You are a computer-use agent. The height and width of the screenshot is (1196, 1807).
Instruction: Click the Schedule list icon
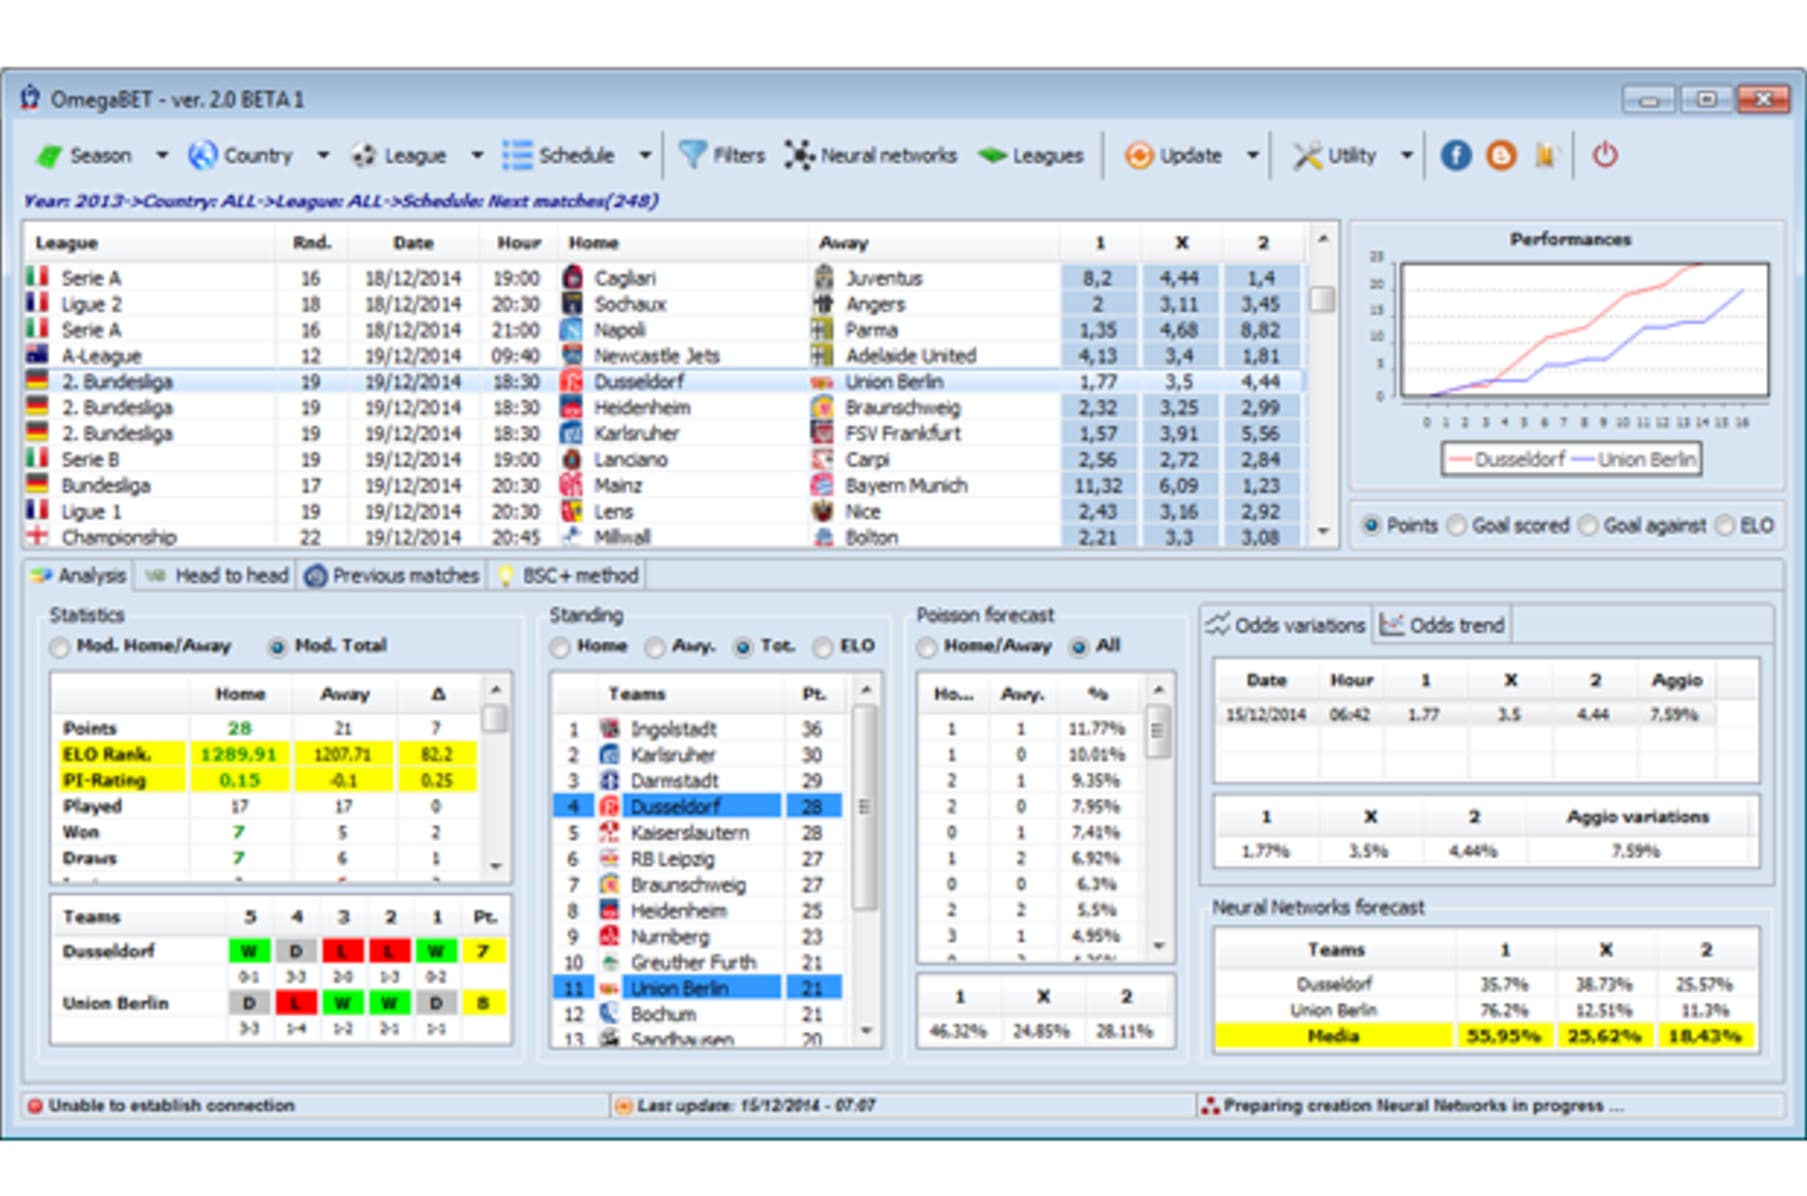click(517, 155)
